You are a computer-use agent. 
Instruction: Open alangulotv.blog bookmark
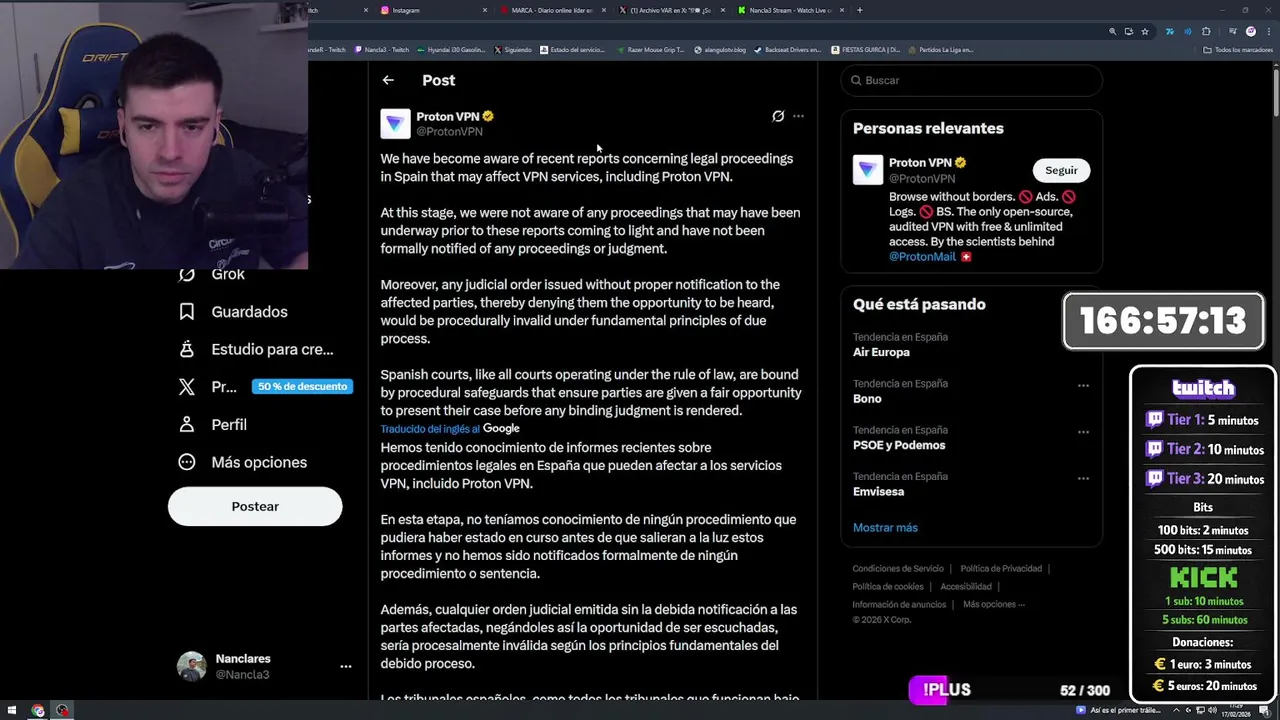[720, 50]
